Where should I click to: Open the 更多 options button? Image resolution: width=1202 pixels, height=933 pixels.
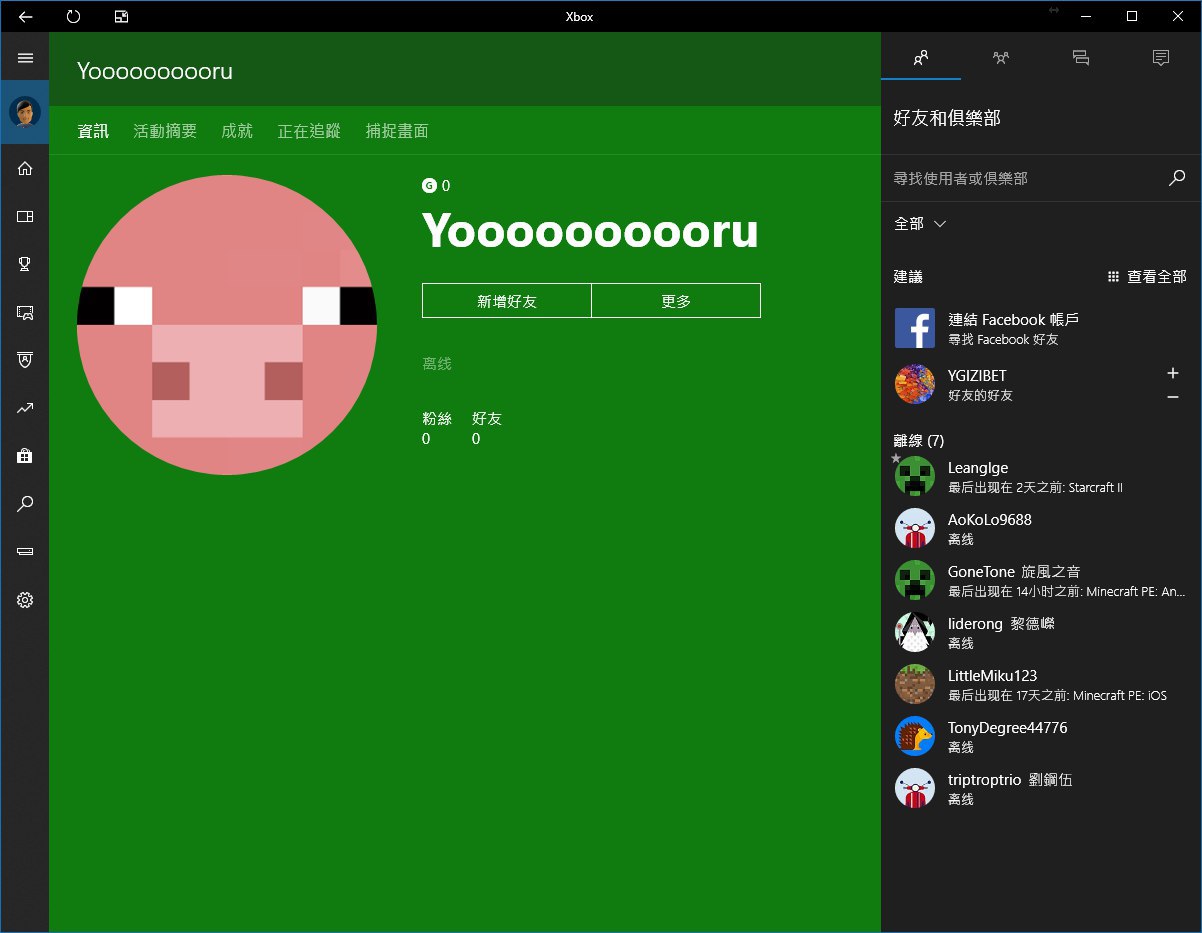(676, 301)
